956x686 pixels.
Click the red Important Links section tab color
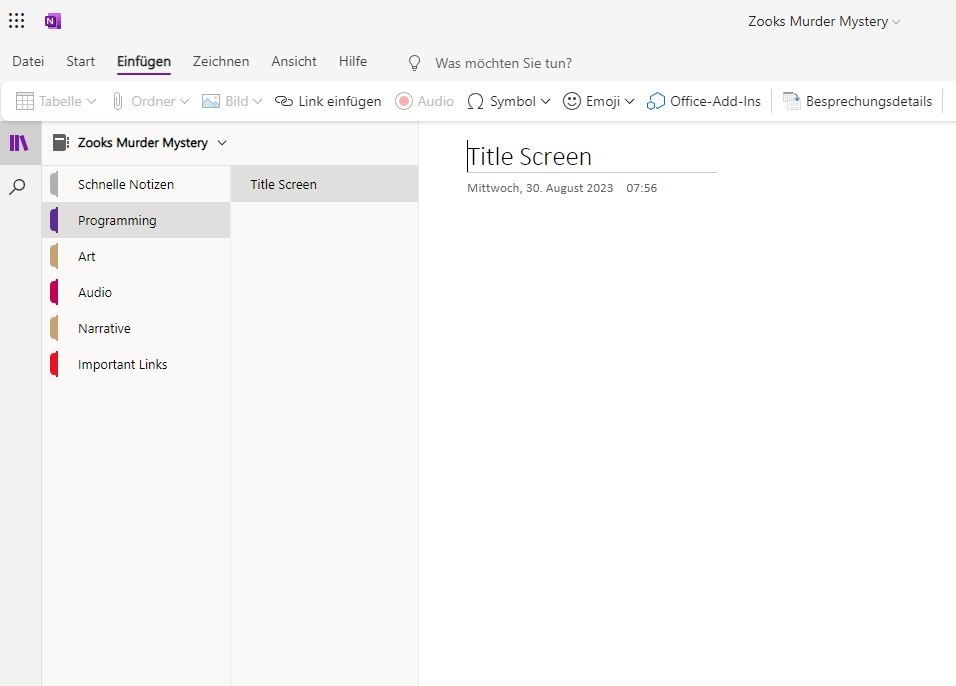tap(54, 364)
